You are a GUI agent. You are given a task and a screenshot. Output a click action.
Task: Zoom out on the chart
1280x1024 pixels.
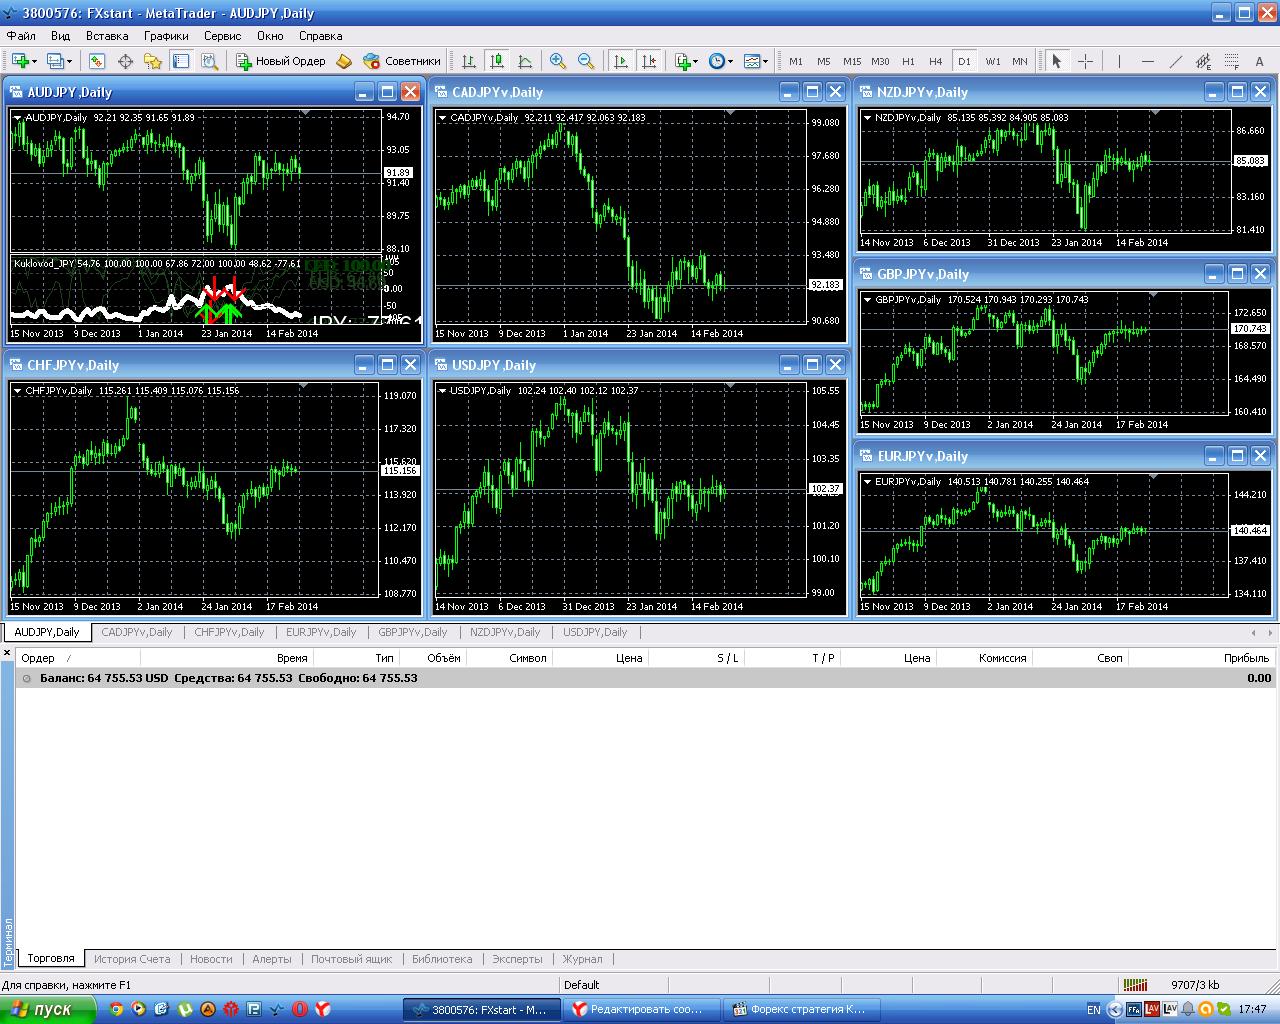coord(586,61)
